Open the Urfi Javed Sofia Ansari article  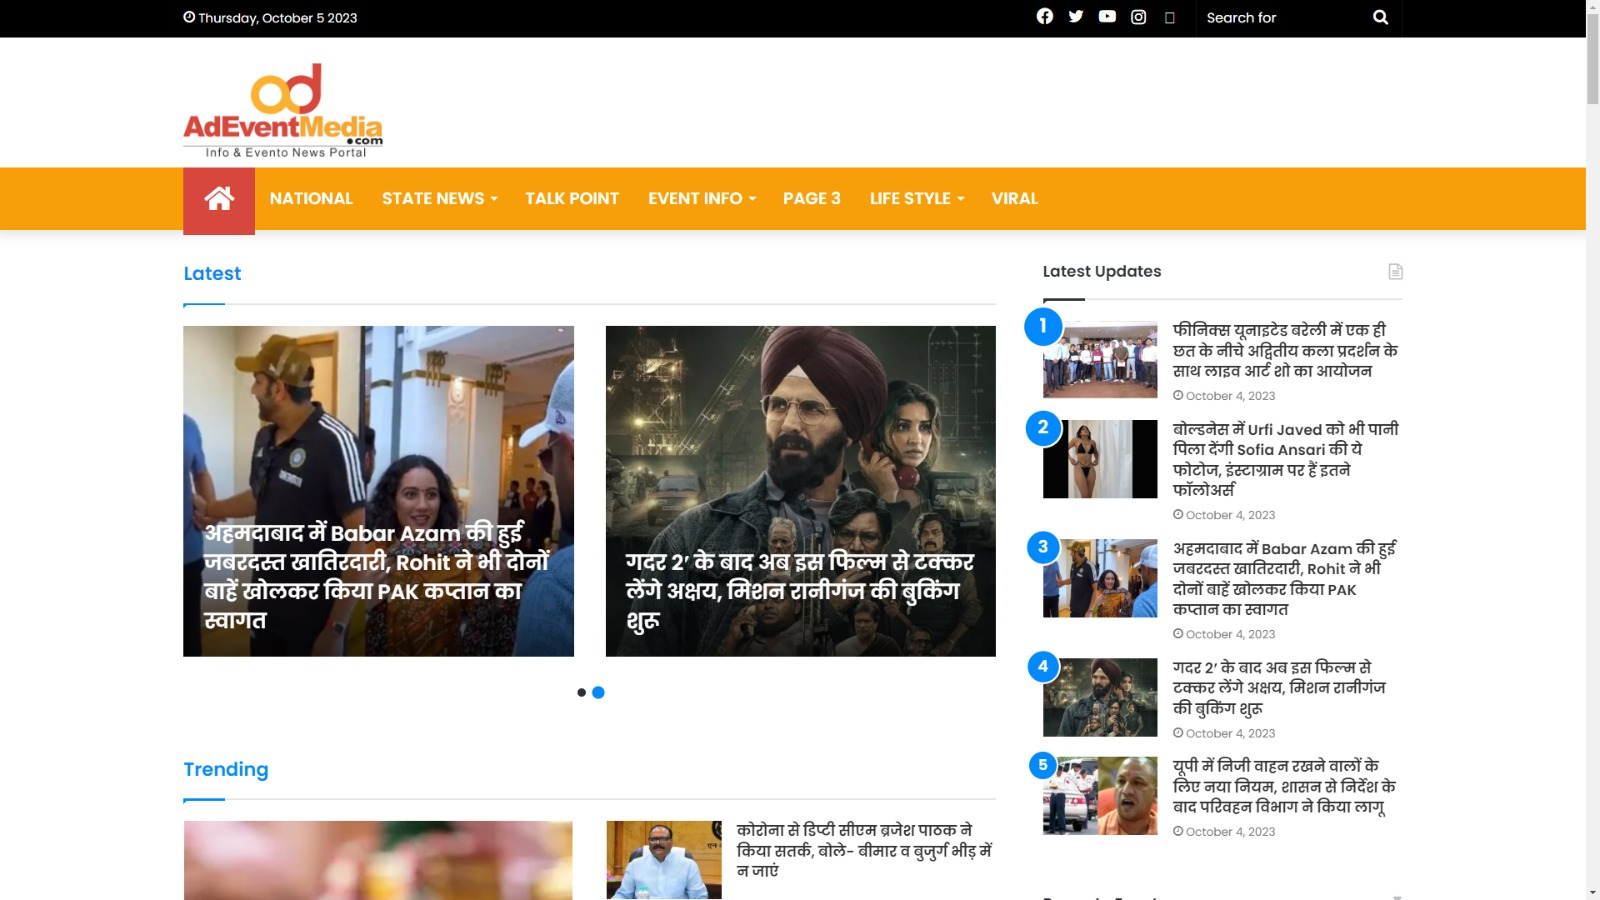[x=1285, y=459]
